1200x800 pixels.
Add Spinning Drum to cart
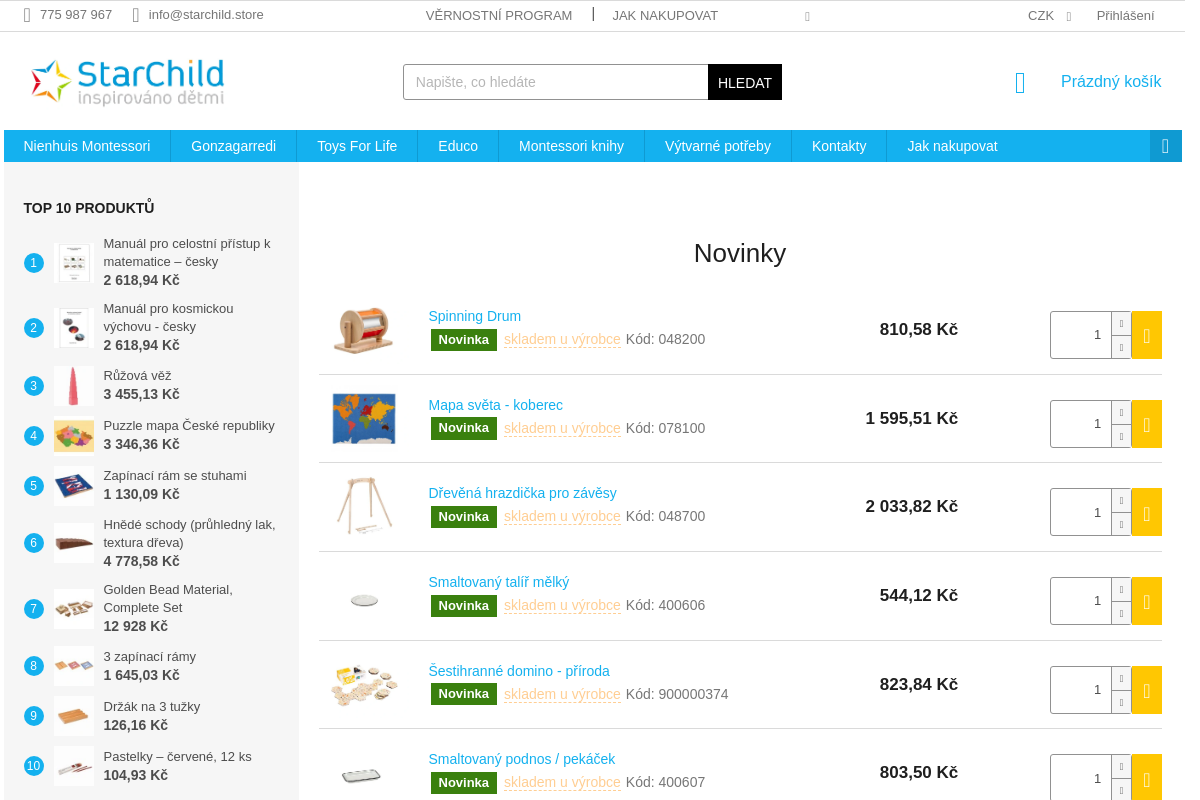click(x=1146, y=335)
